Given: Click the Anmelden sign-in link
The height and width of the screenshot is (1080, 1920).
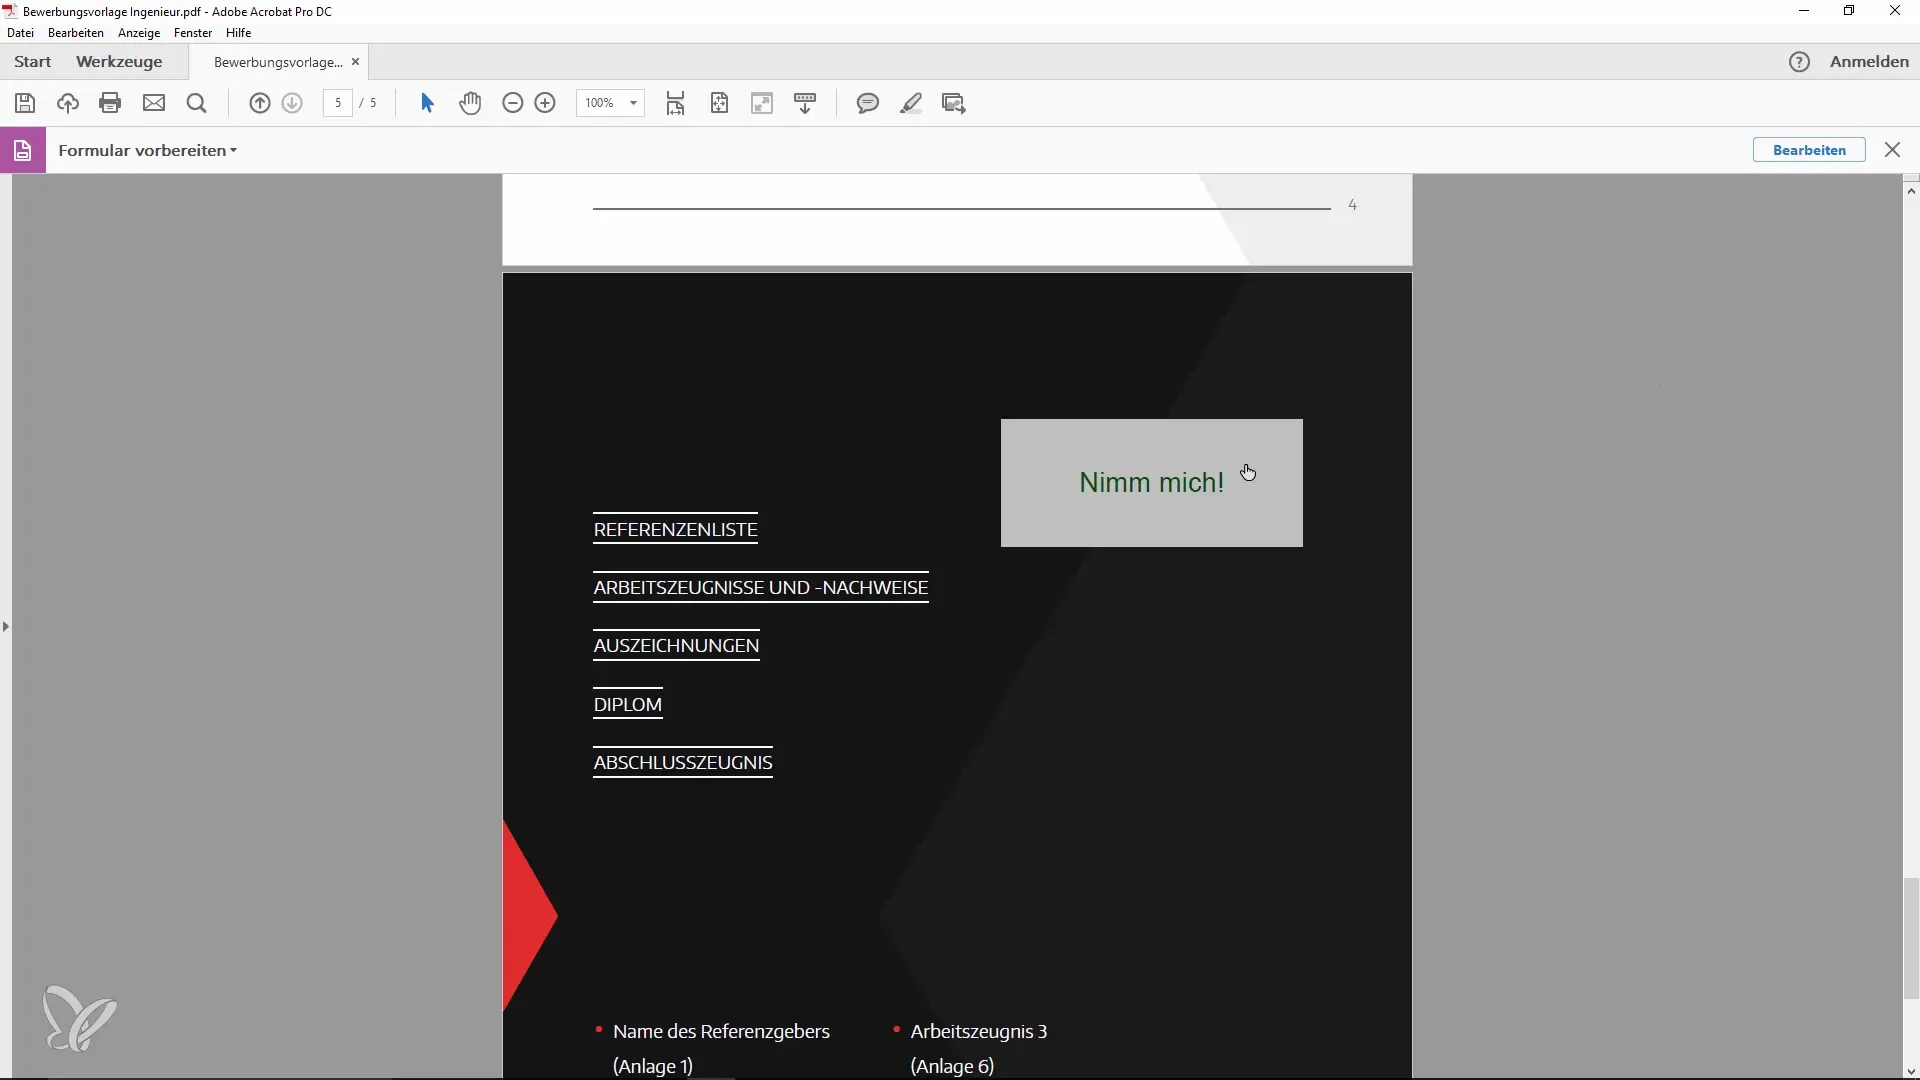Looking at the screenshot, I should click(1869, 62).
